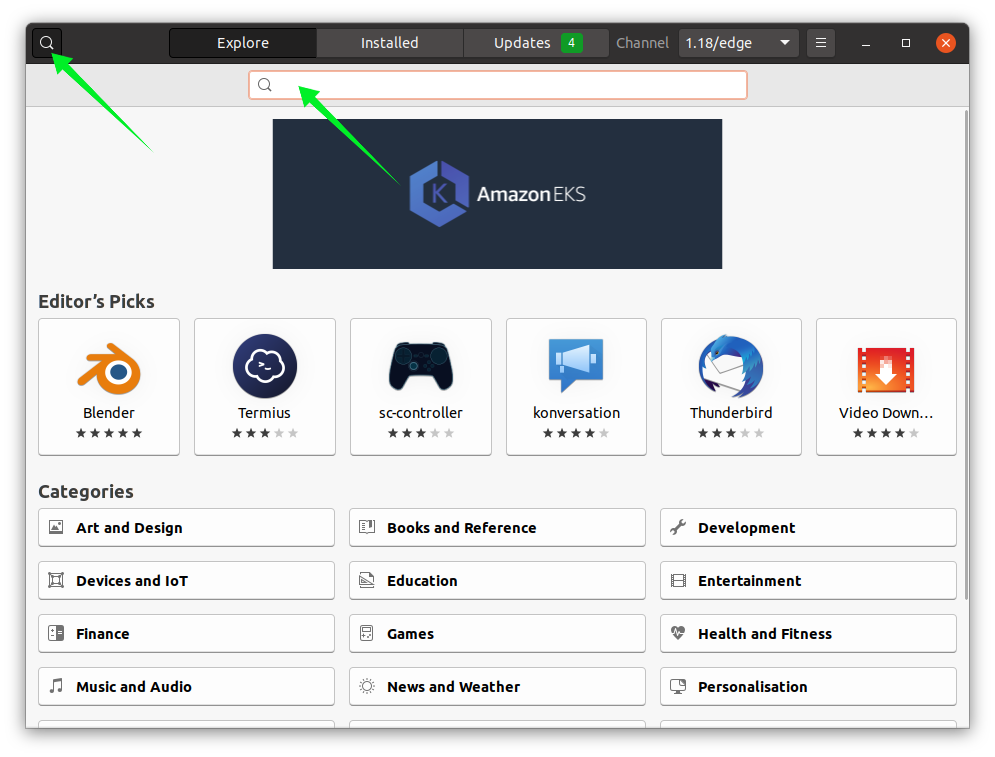
Task: Click the Editor's Picks heading
Action: coord(96,301)
